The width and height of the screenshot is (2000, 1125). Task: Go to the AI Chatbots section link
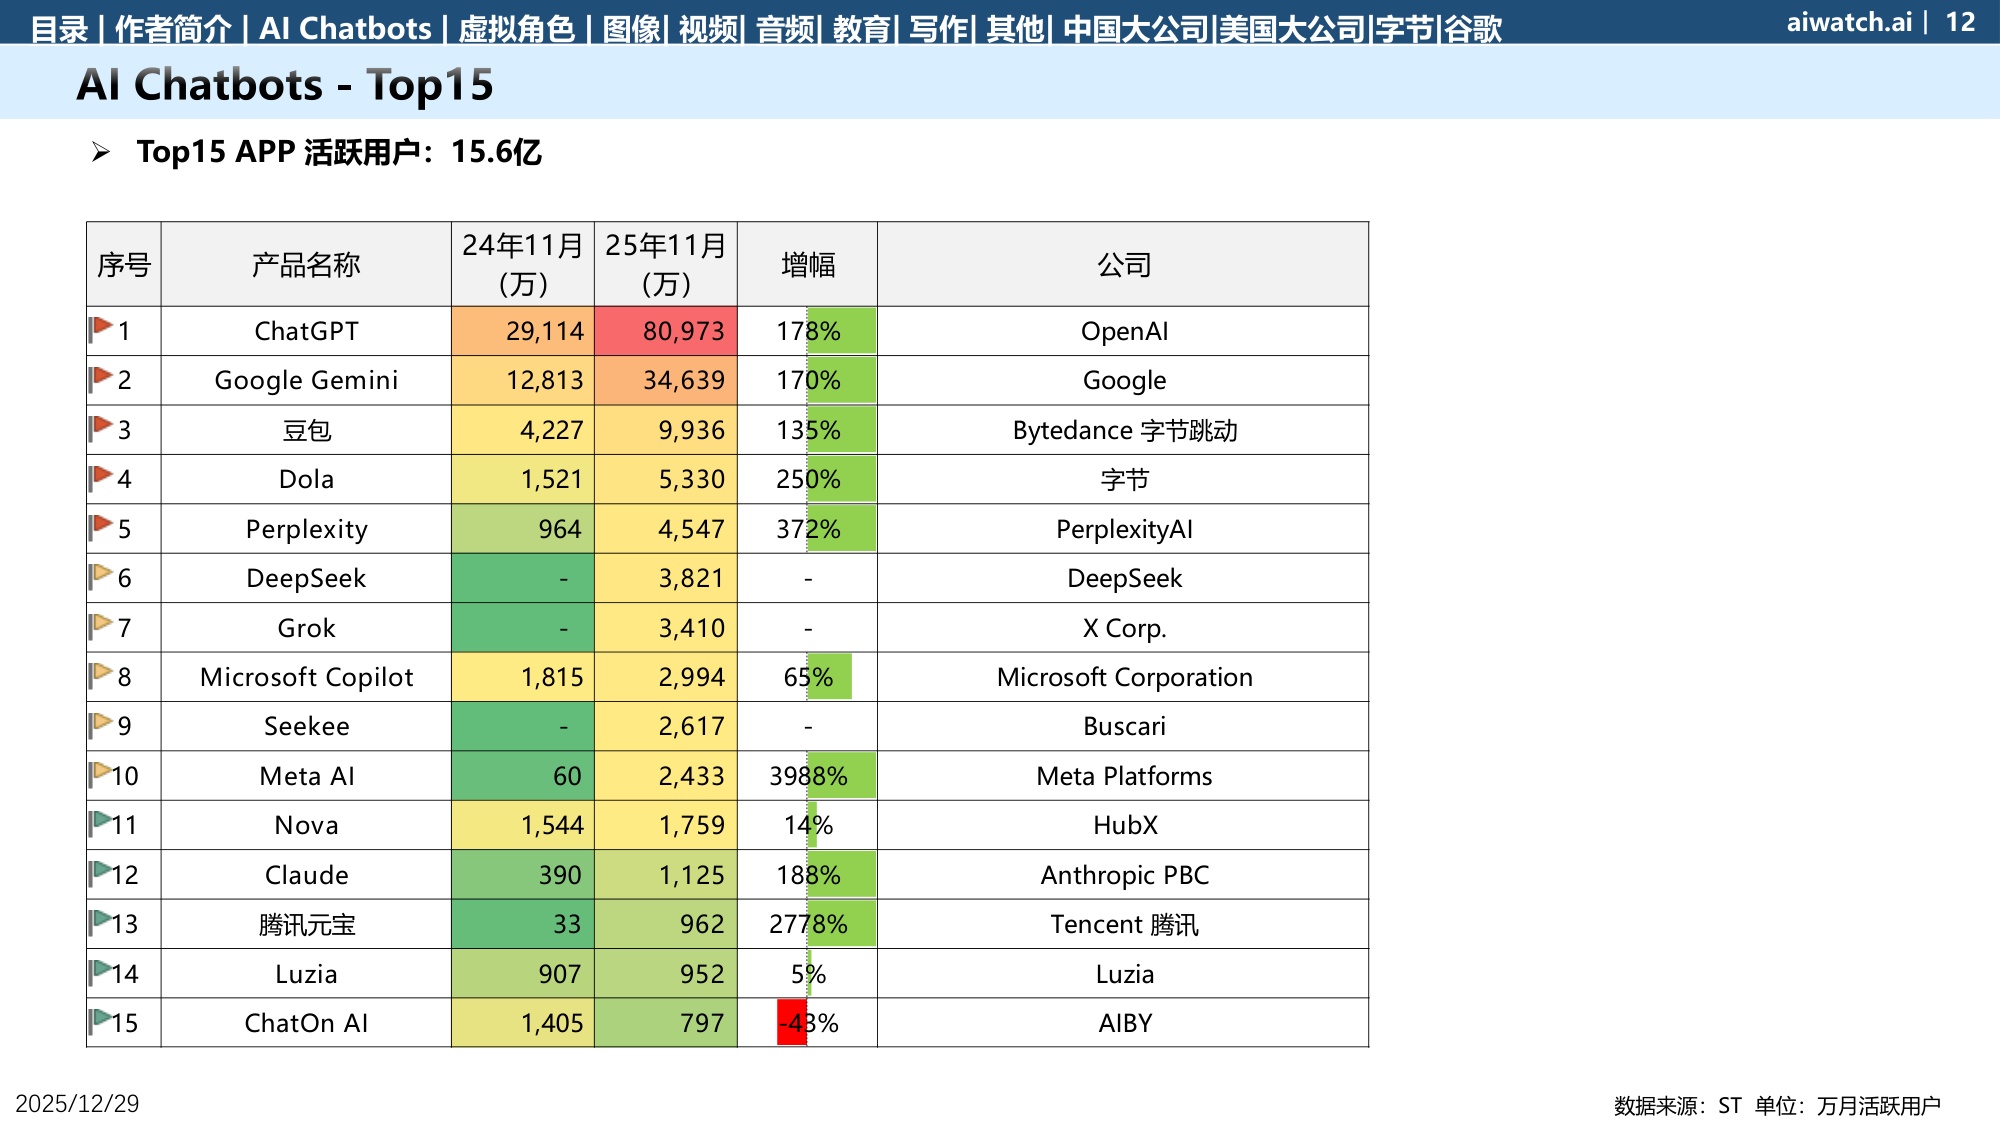[x=345, y=28]
